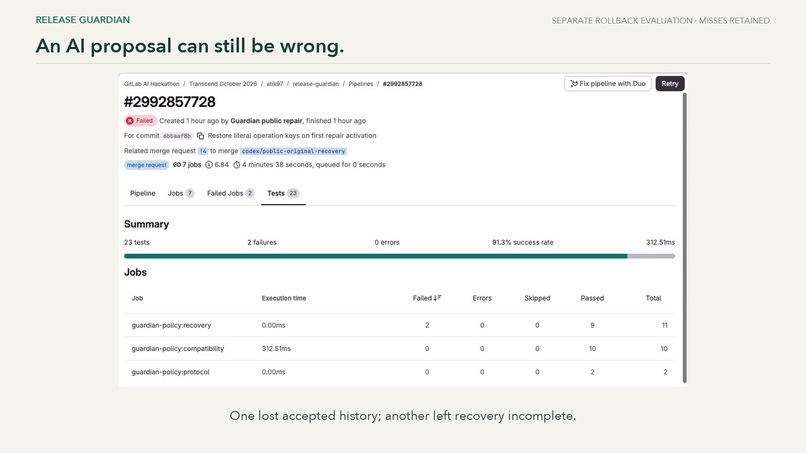Open guardian-policy:compatibility job row
The image size is (806, 453).
click(x=399, y=349)
